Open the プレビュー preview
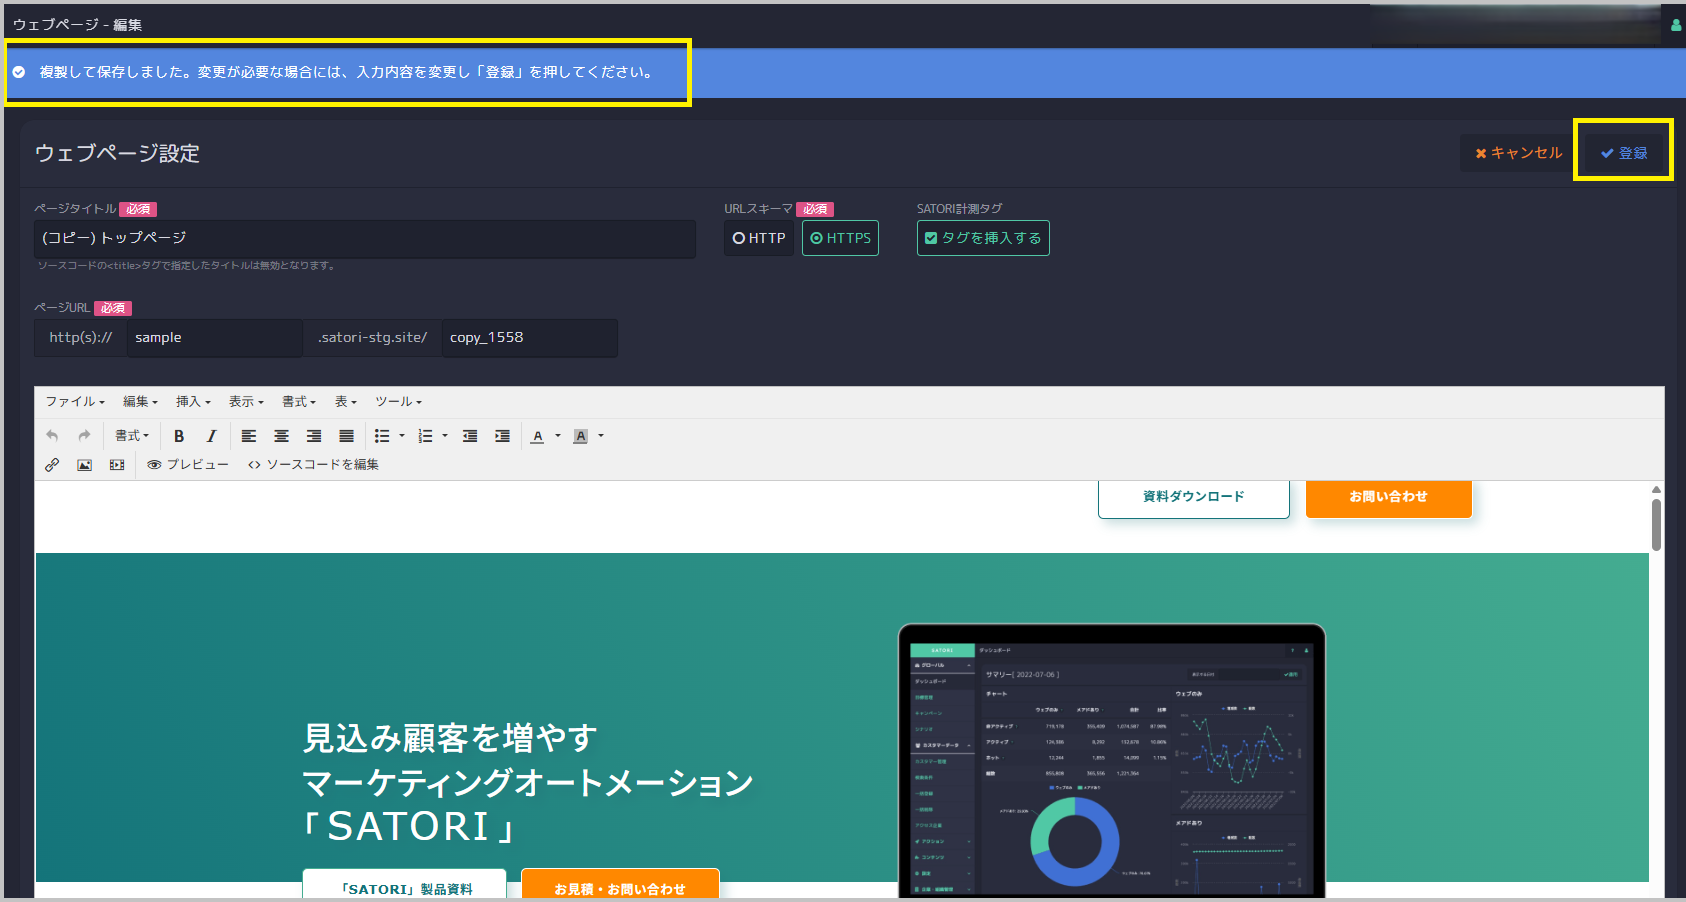This screenshot has height=902, width=1686. [188, 465]
